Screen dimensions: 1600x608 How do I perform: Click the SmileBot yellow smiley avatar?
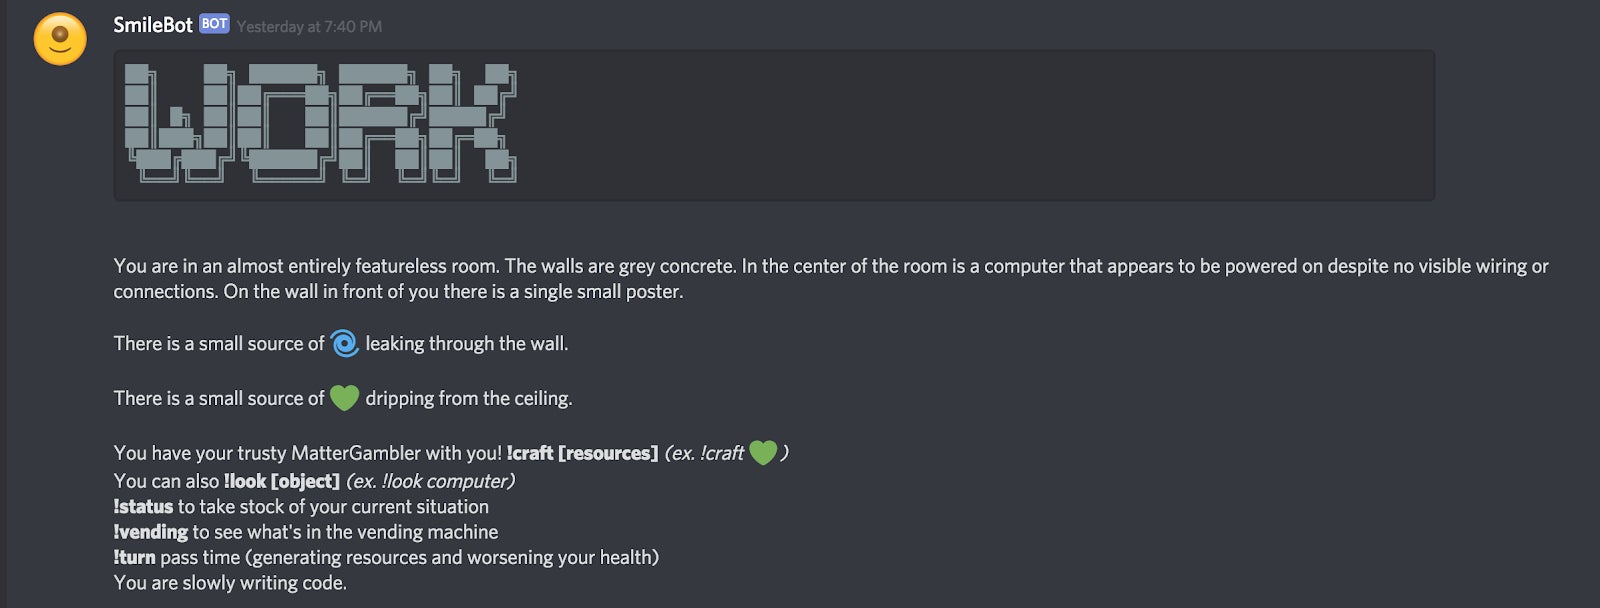60,39
